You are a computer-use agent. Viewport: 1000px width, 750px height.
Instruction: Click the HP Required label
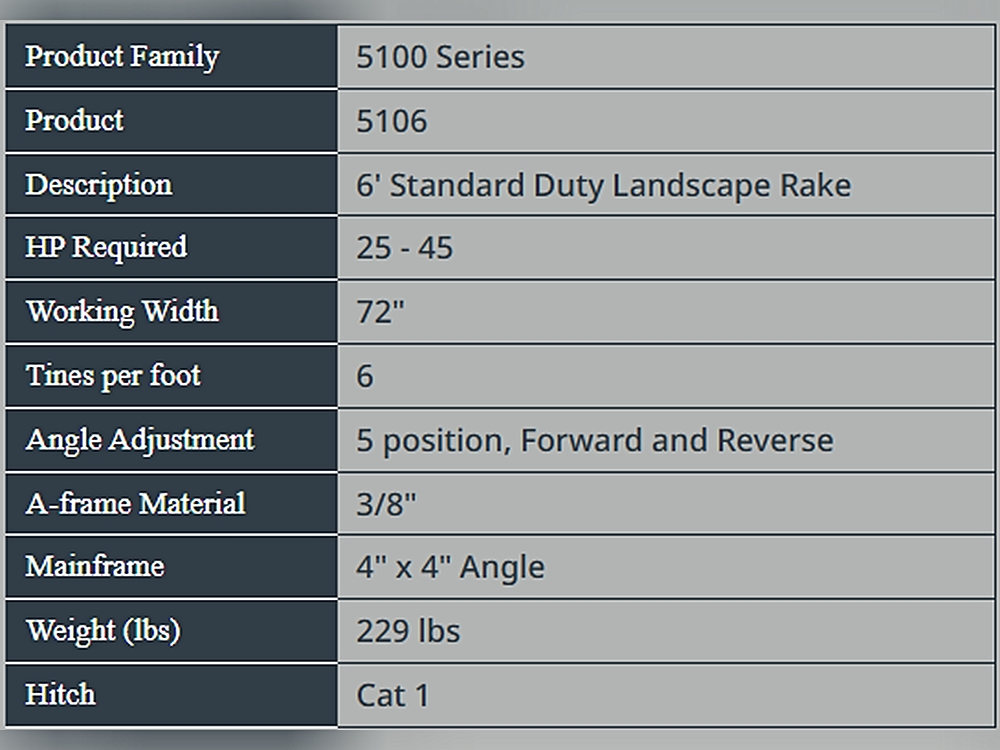click(106, 247)
